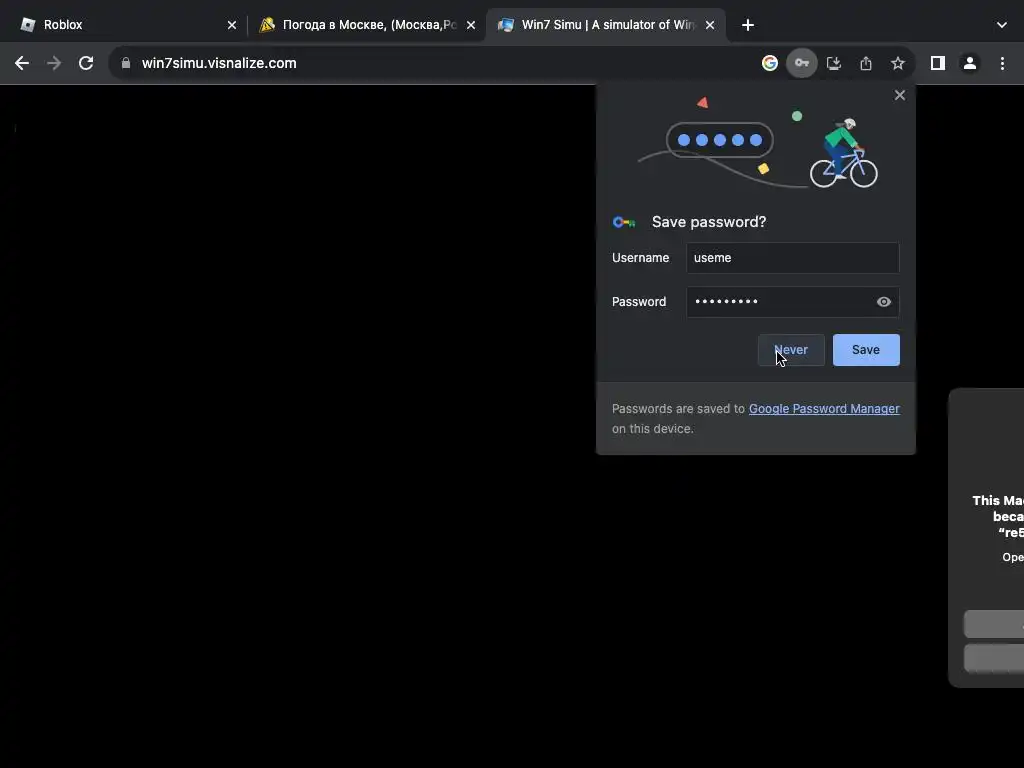Edit the Username field

pyautogui.click(x=793, y=258)
